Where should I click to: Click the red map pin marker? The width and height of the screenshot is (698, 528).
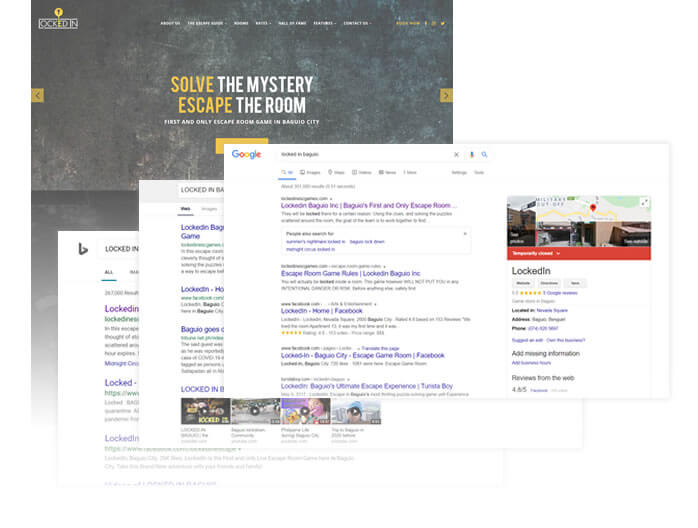point(593,208)
